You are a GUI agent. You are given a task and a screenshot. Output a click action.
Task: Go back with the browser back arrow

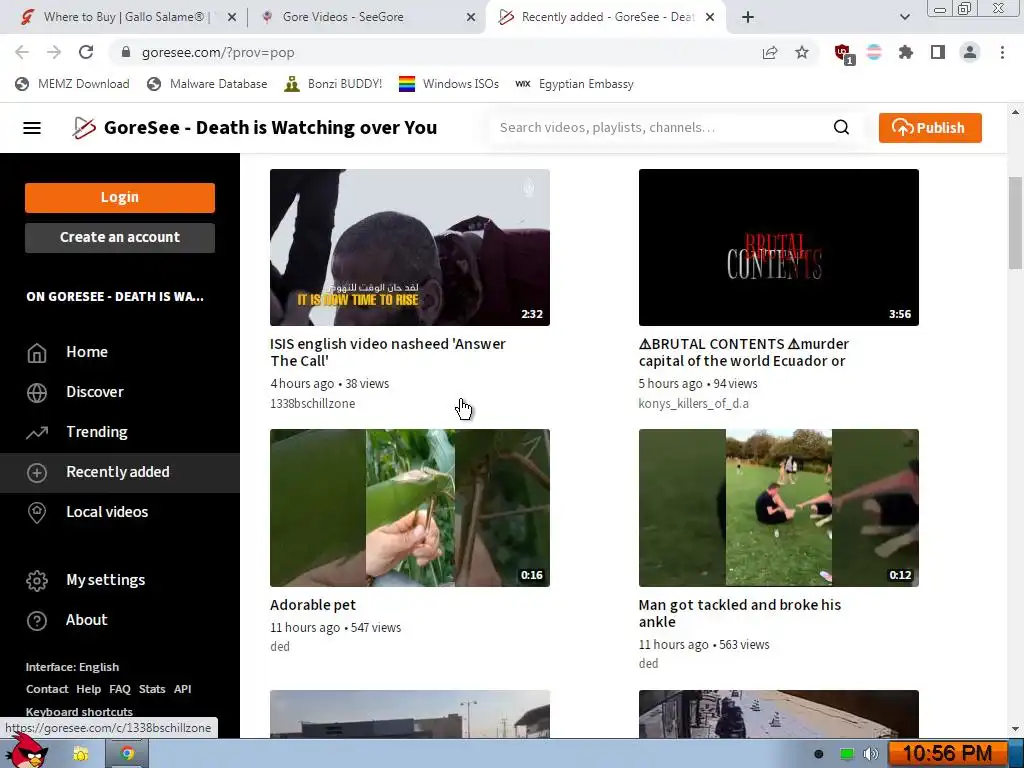(x=22, y=52)
